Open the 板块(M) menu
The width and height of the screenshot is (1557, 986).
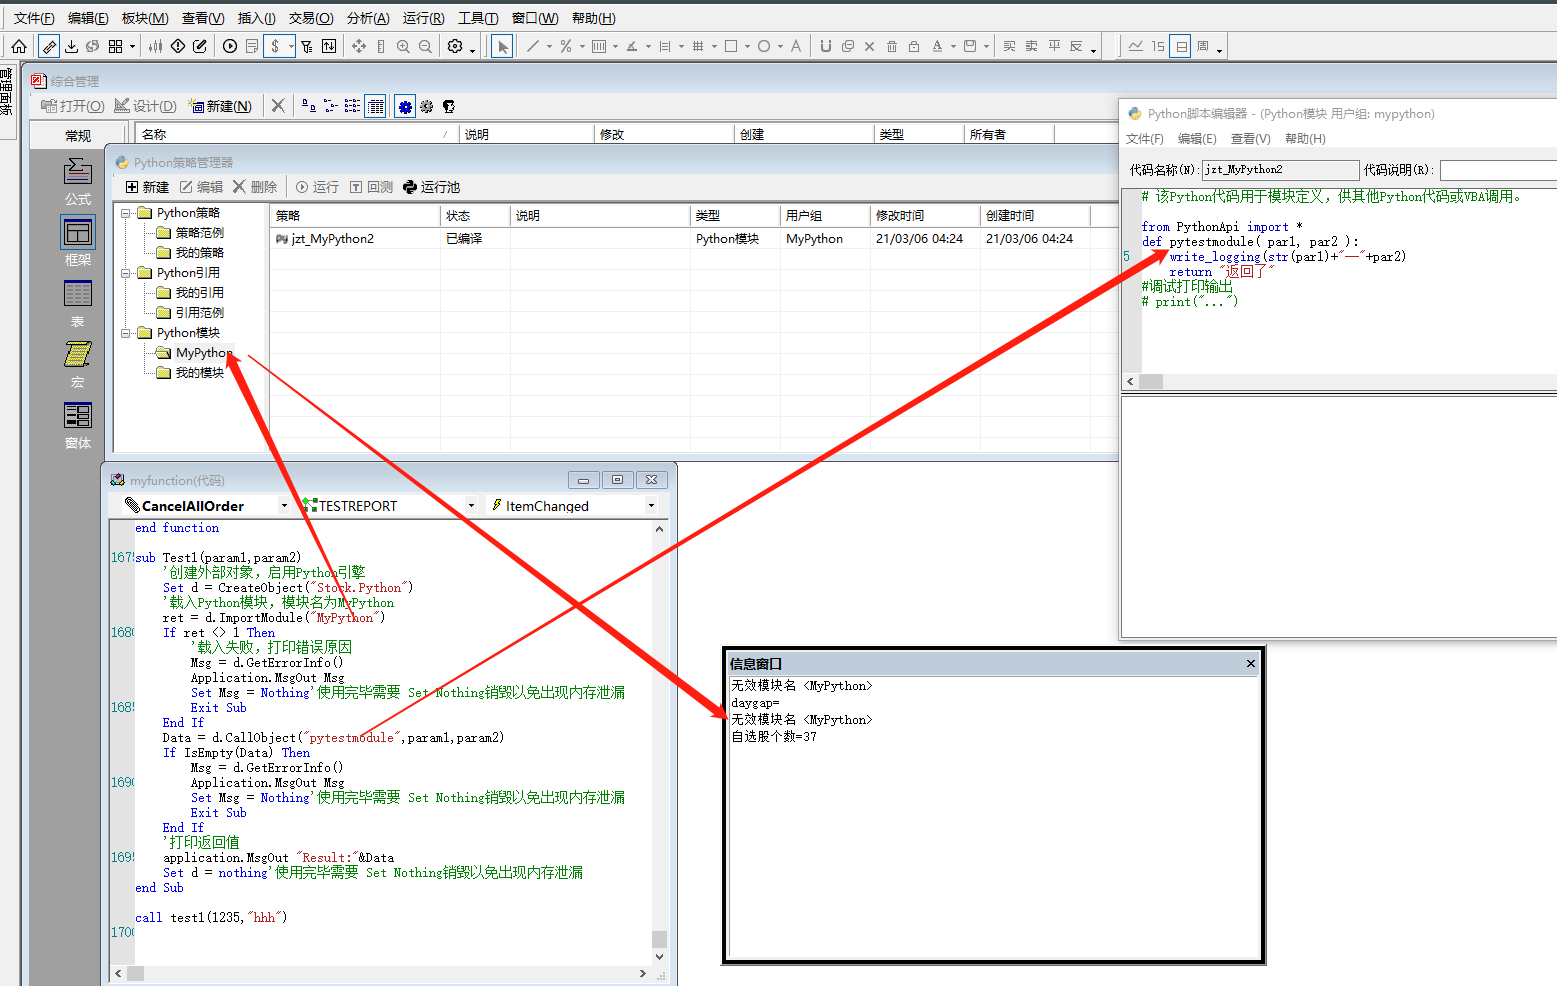pyautogui.click(x=145, y=18)
